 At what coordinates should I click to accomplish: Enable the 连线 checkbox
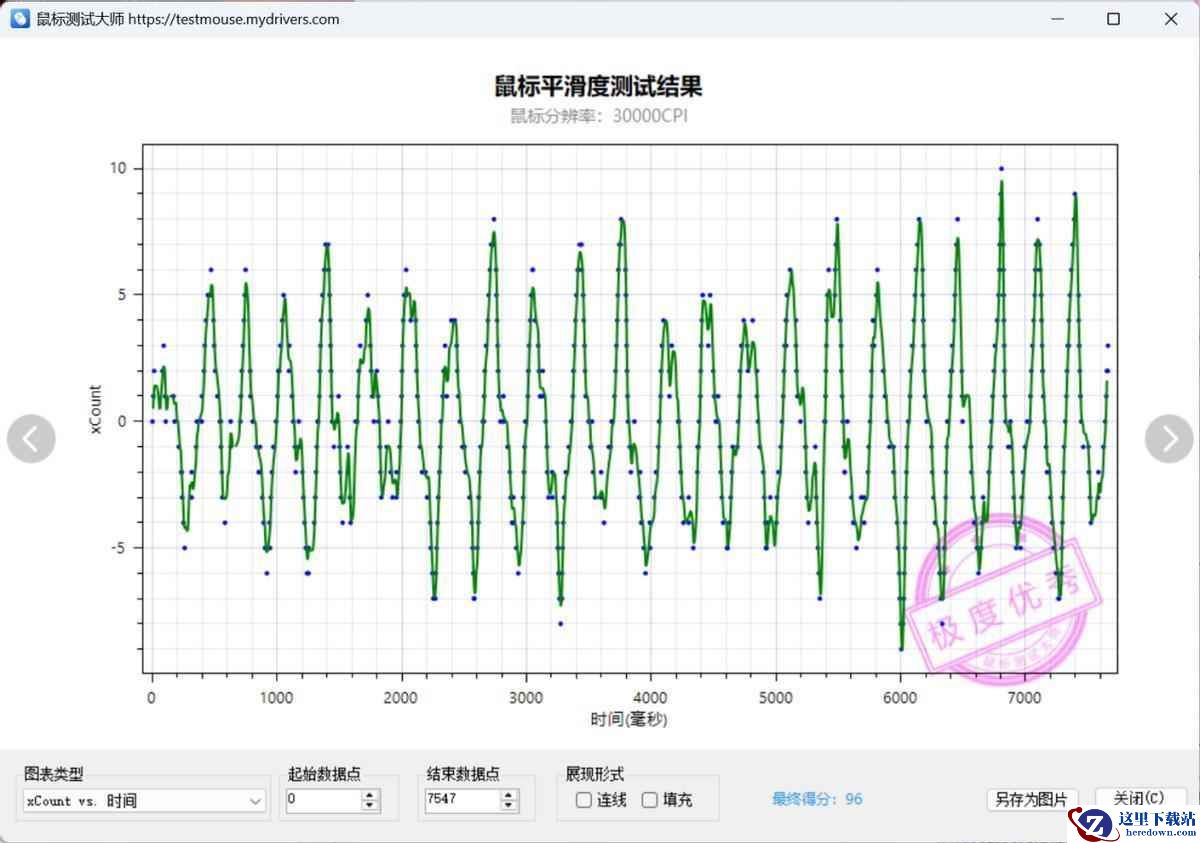click(584, 800)
